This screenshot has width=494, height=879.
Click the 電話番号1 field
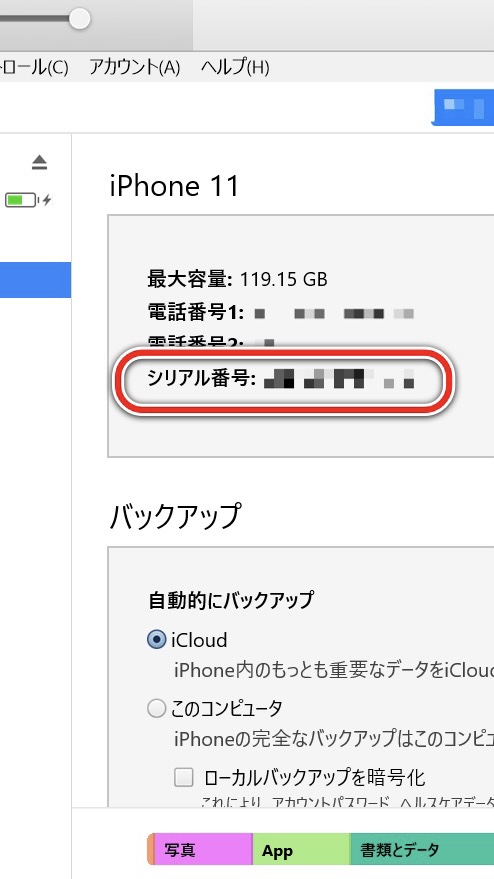[x=280, y=313]
